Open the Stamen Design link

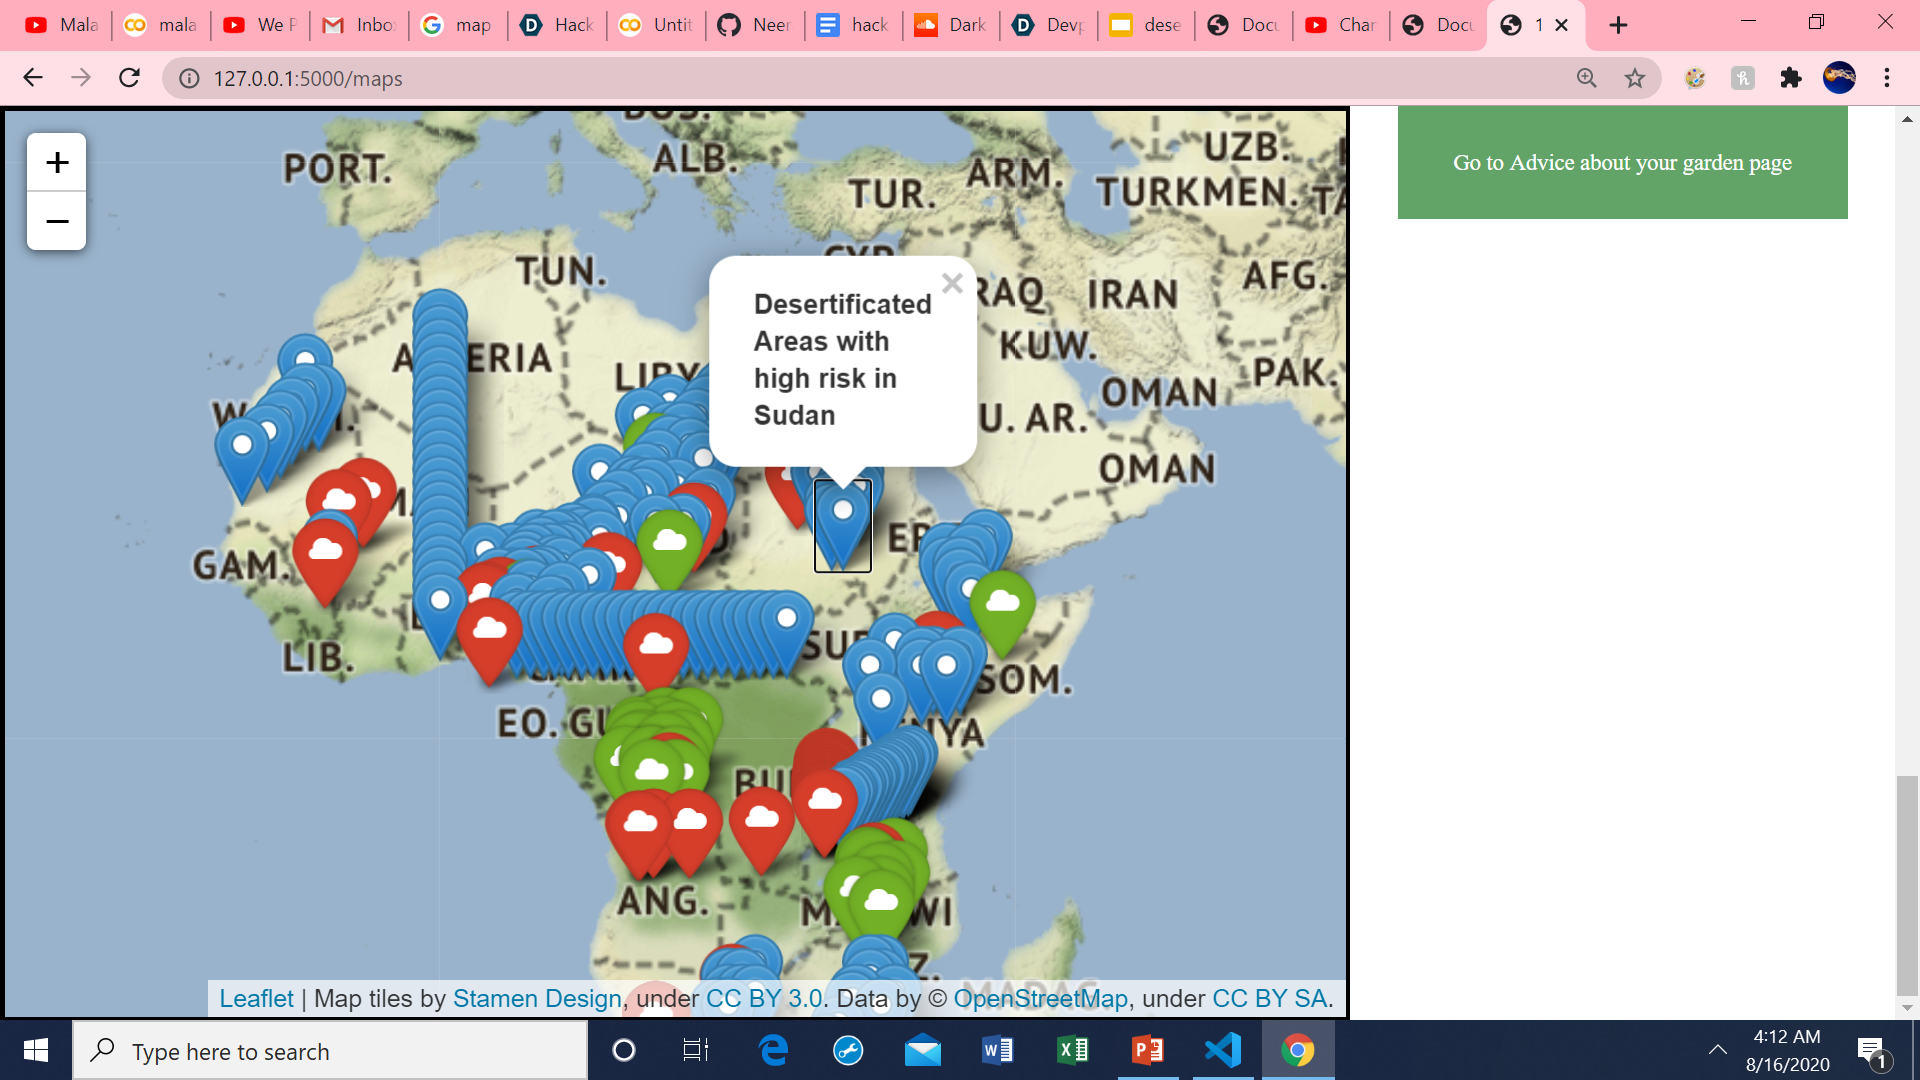tap(537, 998)
